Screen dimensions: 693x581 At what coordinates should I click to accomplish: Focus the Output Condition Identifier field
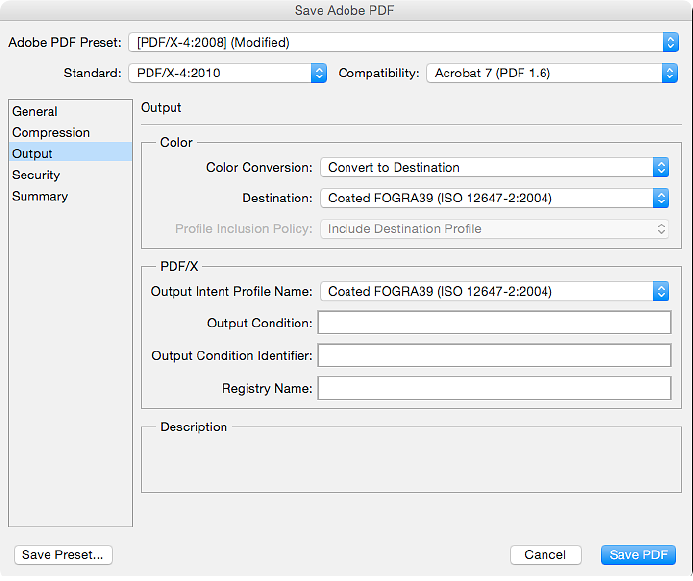(494, 355)
